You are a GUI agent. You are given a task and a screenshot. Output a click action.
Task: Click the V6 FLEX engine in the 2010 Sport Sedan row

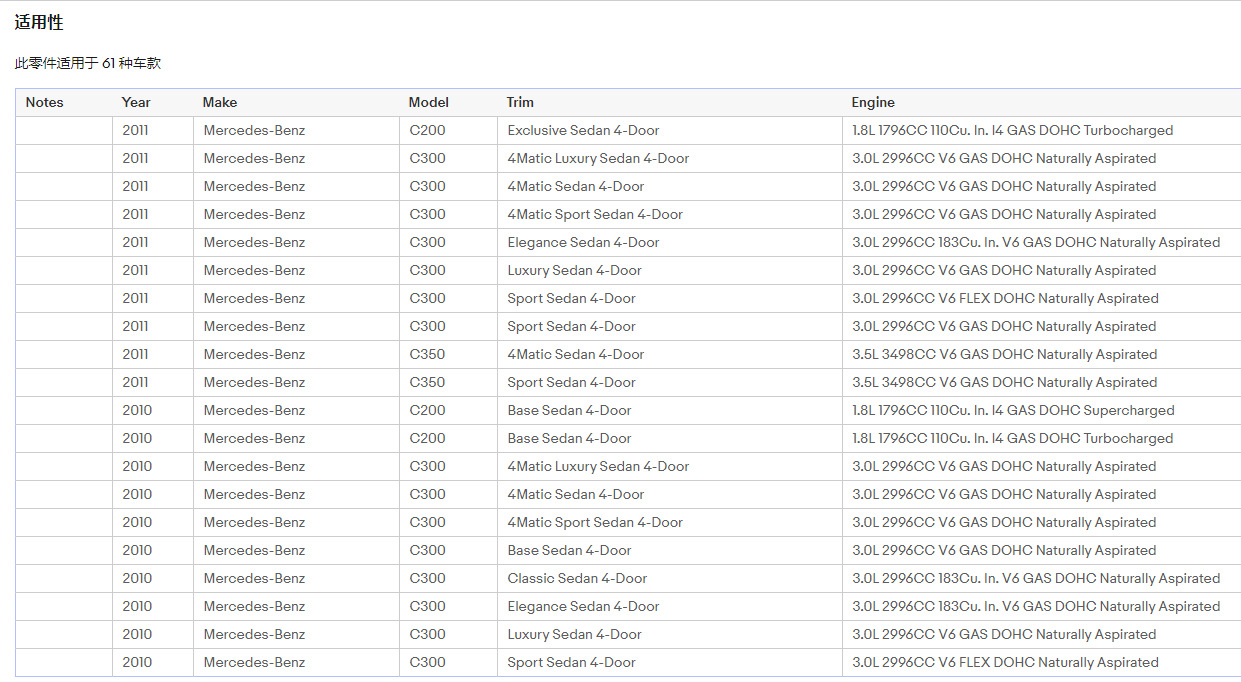tap(1005, 662)
